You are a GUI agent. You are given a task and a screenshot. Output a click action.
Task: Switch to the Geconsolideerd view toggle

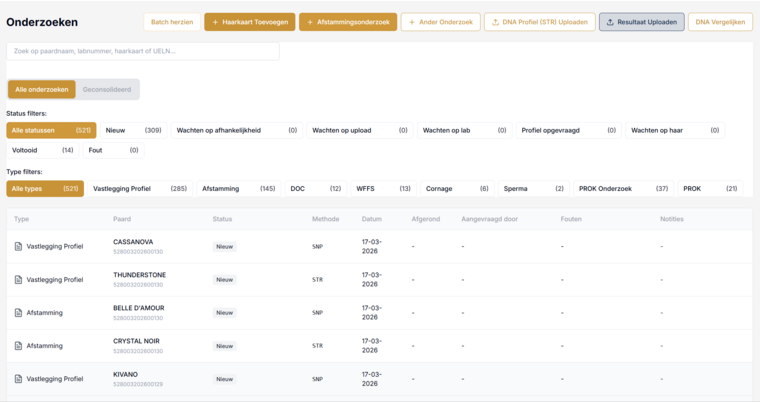pyautogui.click(x=107, y=89)
